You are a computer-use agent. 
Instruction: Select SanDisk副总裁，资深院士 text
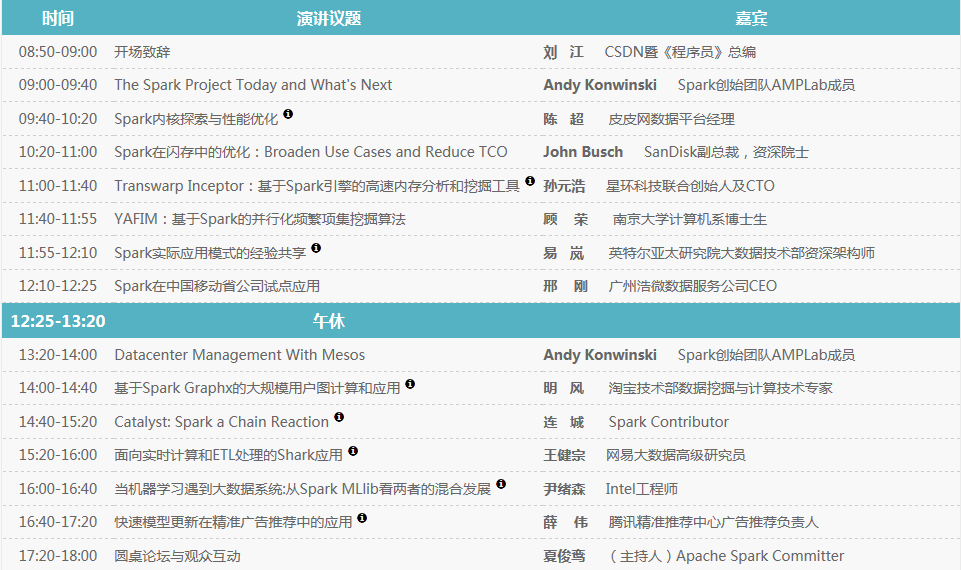point(726,152)
